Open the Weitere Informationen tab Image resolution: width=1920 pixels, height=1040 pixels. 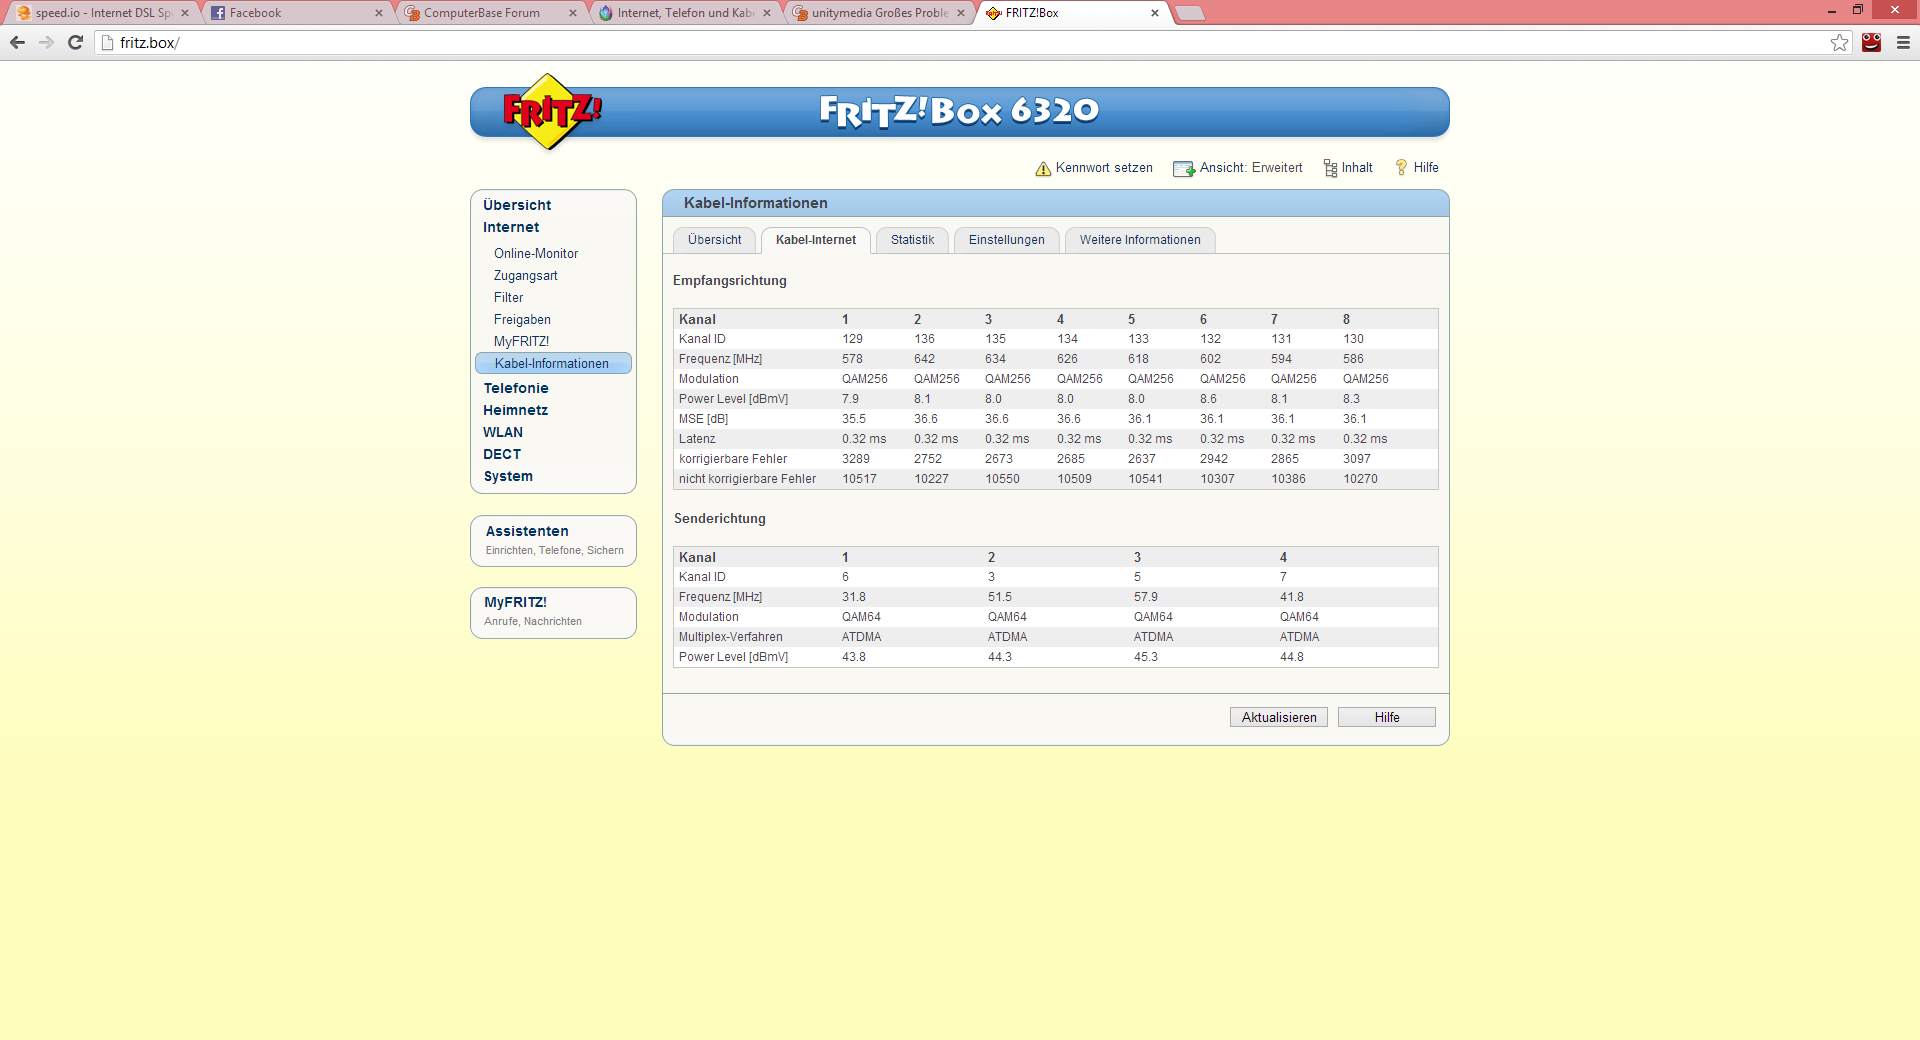click(1140, 240)
